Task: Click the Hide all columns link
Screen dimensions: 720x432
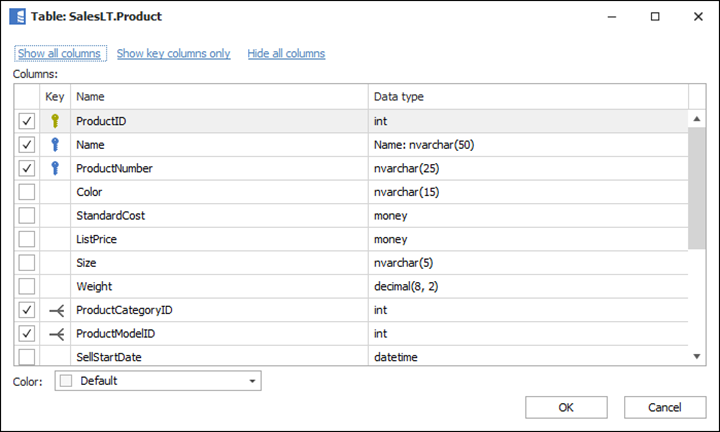Action: [x=286, y=54]
